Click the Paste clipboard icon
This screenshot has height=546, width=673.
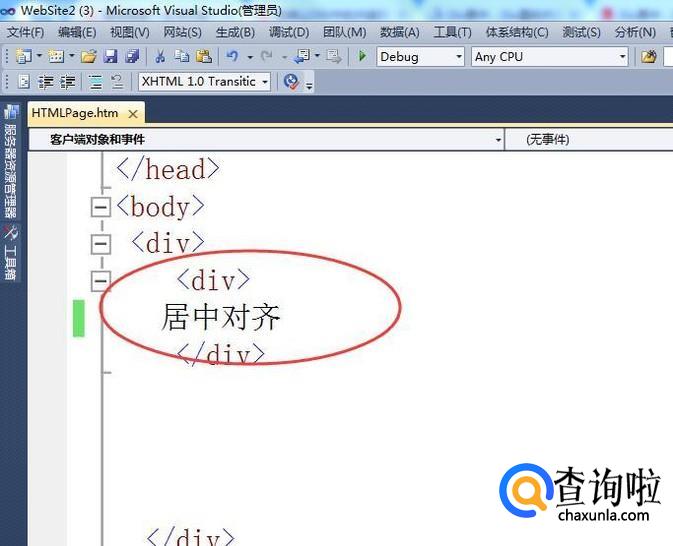[203, 57]
